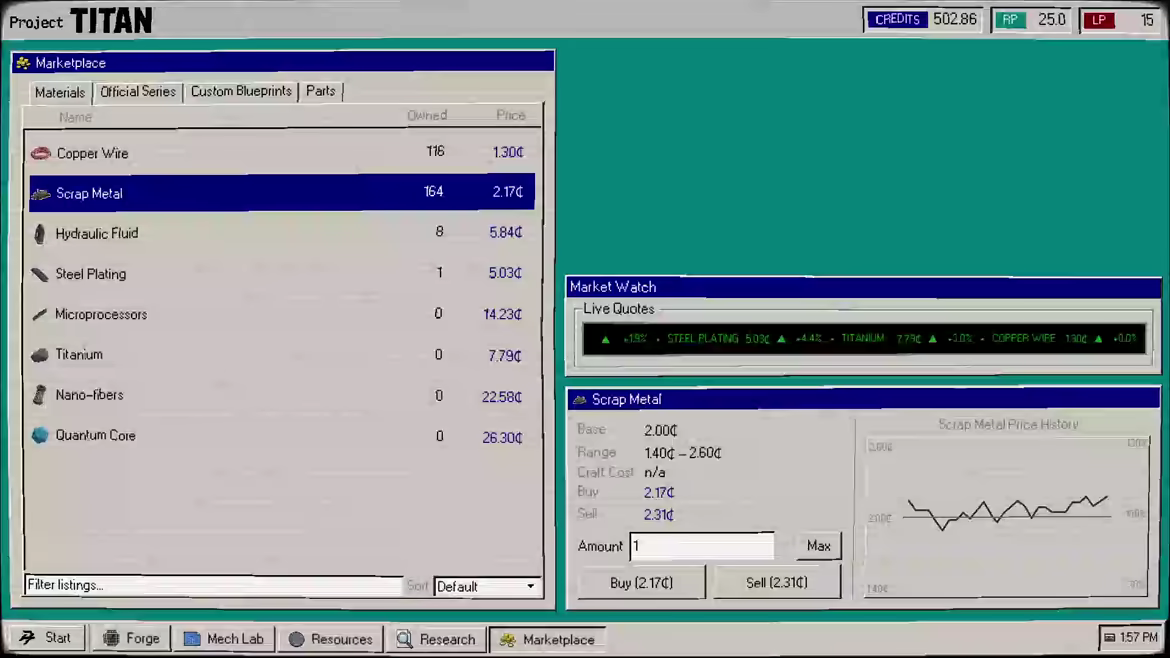The width and height of the screenshot is (1170, 658).
Task: Open the Parts tab
Action: 321,91
